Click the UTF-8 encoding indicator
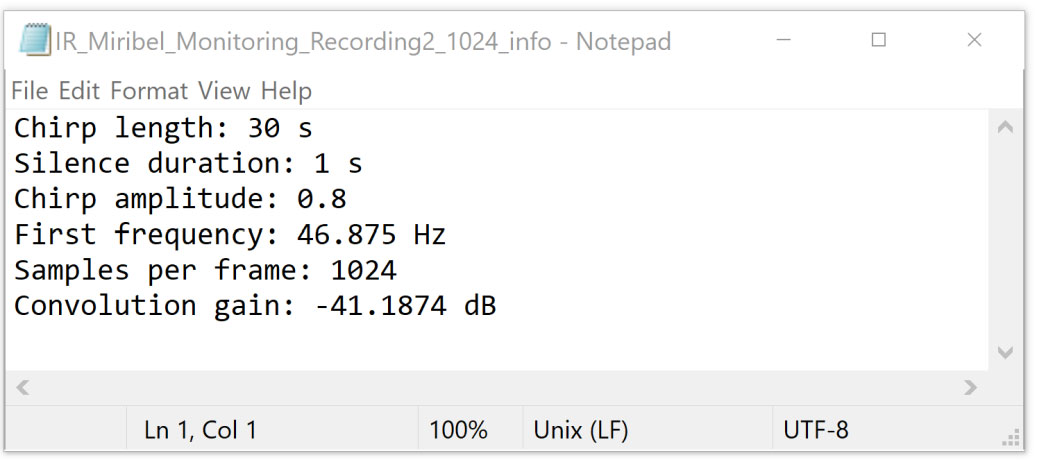The height and width of the screenshot is (460, 1037). click(x=815, y=430)
